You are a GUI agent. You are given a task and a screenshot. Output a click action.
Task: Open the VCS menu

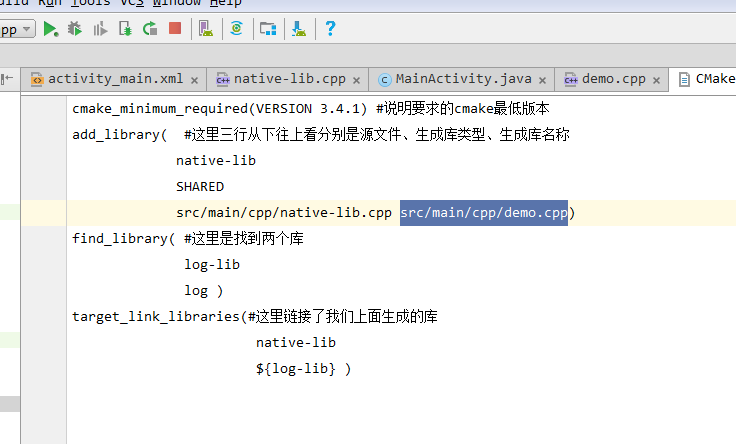(x=131, y=3)
